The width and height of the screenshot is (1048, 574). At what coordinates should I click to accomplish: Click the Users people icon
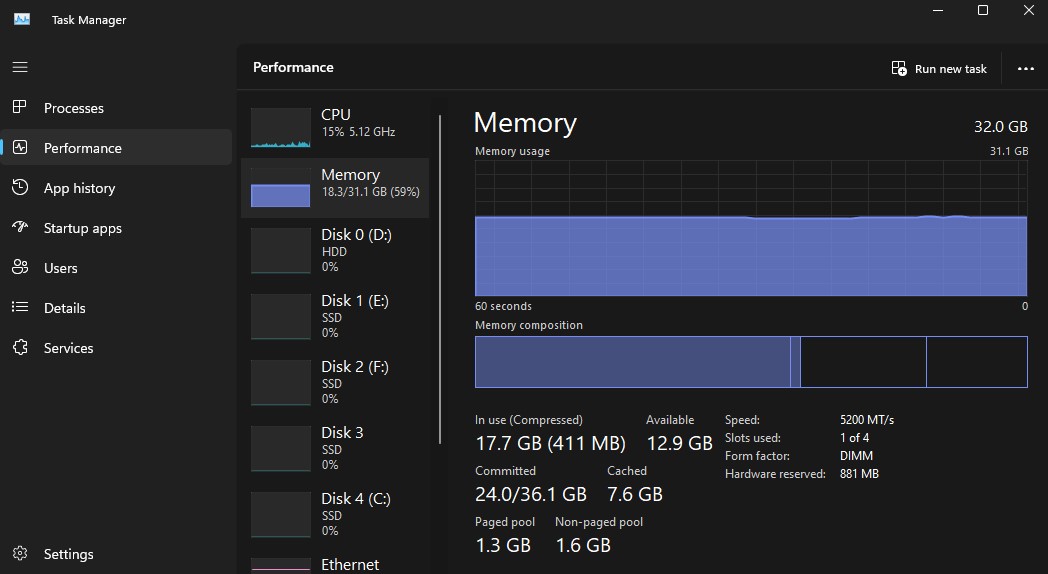pos(20,267)
